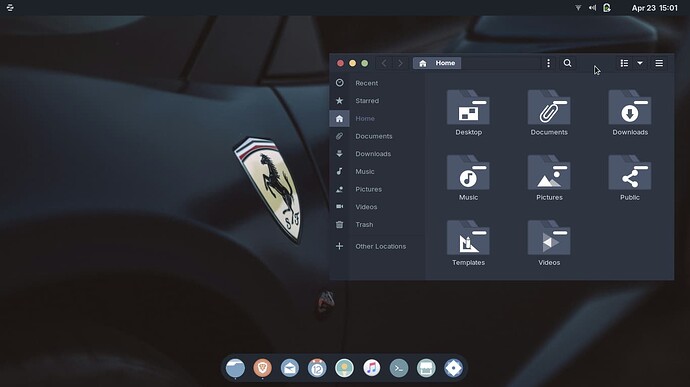Go to Videos in the sidebar
690x387 pixels.
pyautogui.click(x=377, y=206)
